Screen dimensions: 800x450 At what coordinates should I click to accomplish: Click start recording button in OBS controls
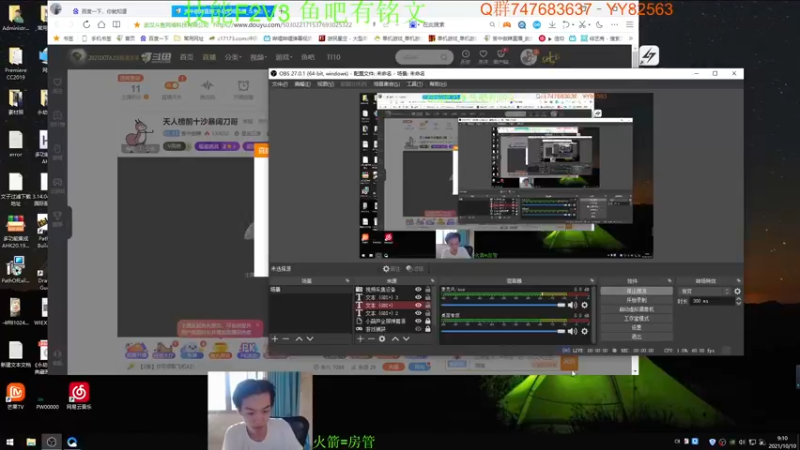point(636,300)
